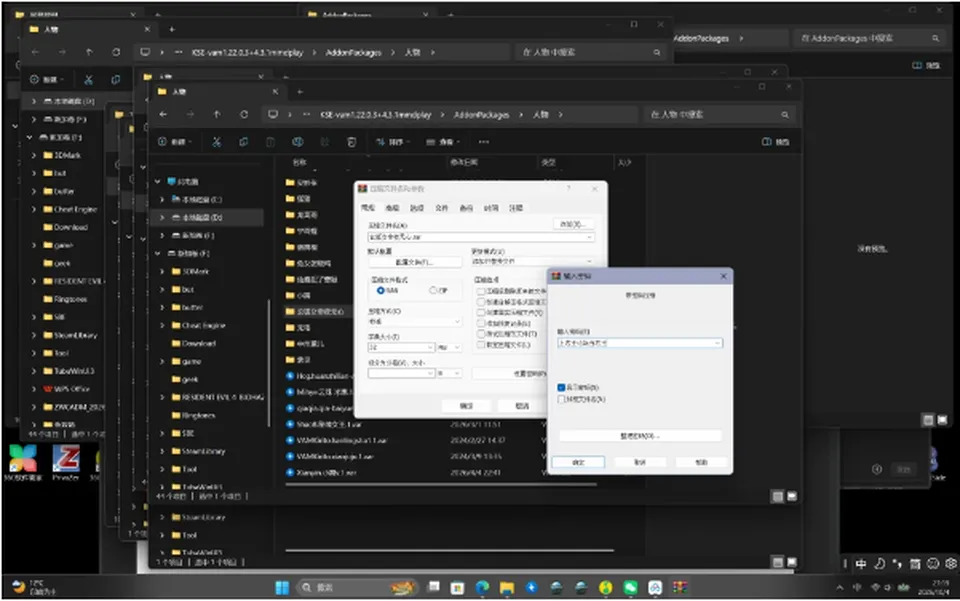Open the dictionary size dropdown
960x601 pixels.
(x=430, y=348)
